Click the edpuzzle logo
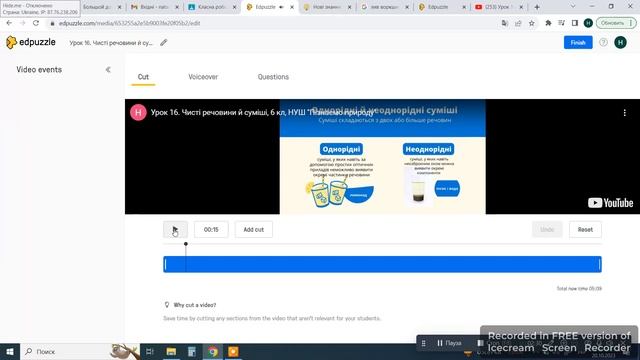 (31, 42)
